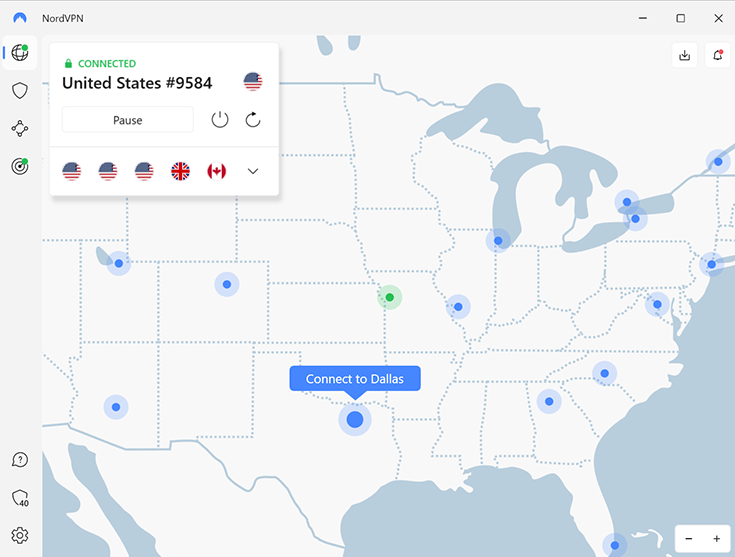The width and height of the screenshot is (735, 557).
Task: Expand recent connections chevron
Action: click(253, 171)
